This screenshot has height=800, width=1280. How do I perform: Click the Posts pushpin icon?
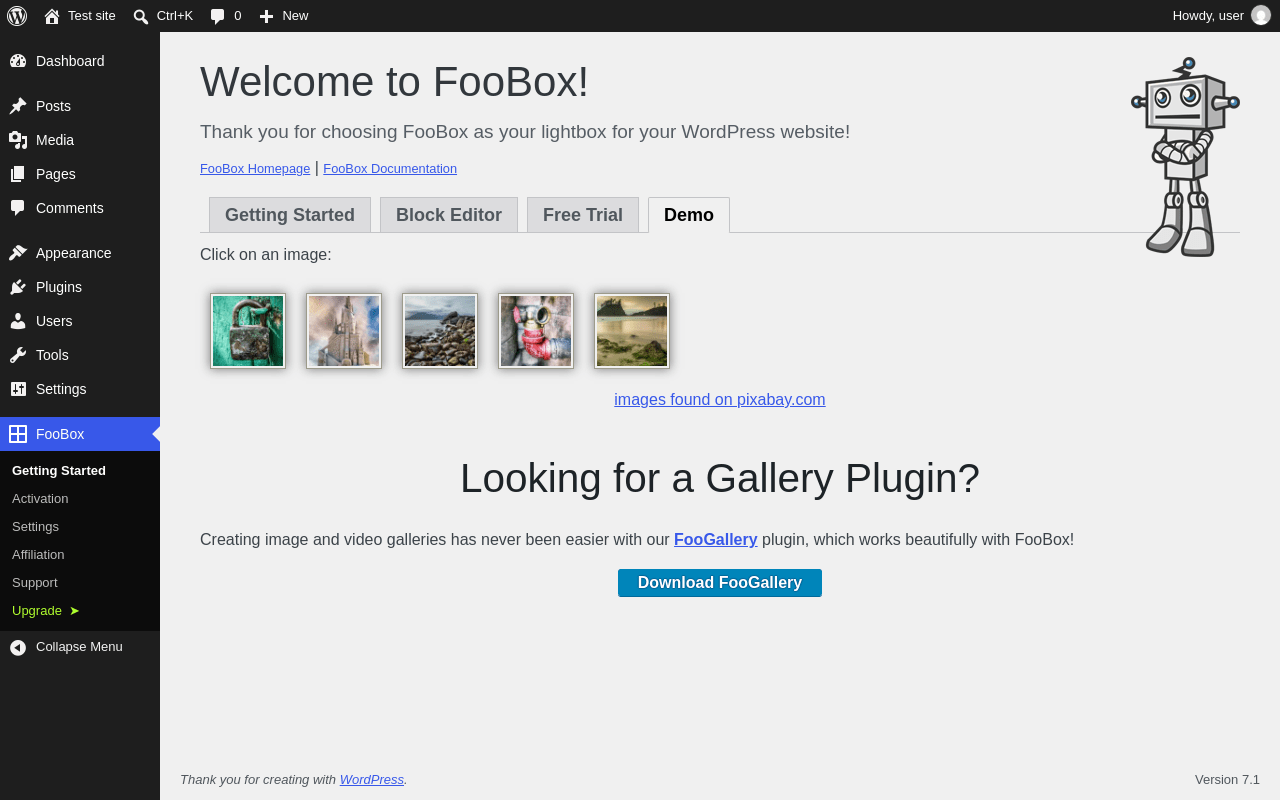18,106
